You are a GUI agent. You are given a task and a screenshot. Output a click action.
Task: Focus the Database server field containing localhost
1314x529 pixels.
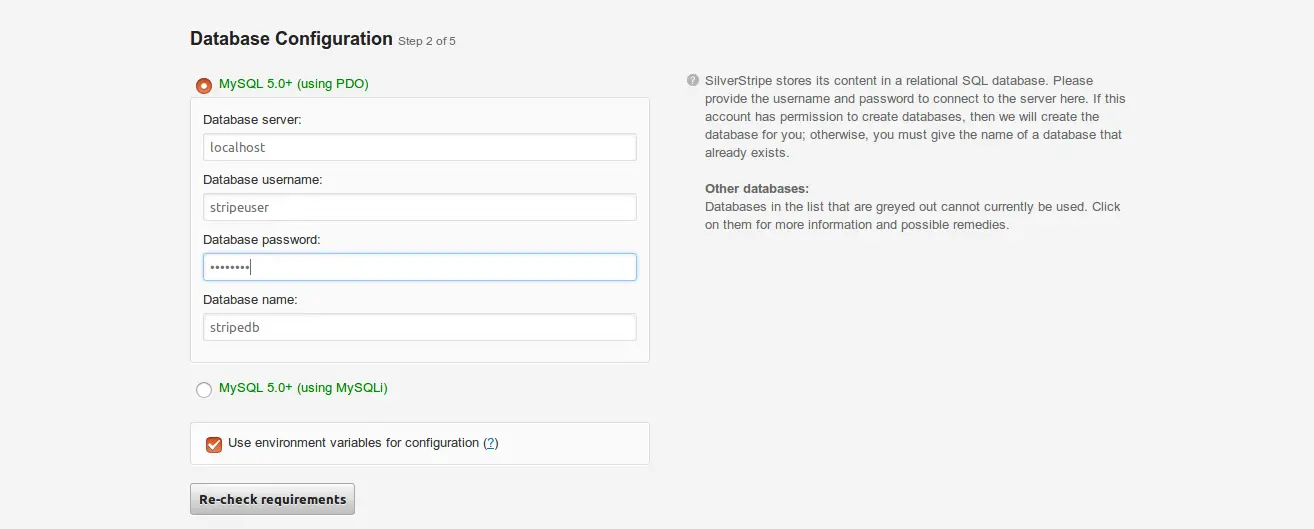pos(420,147)
